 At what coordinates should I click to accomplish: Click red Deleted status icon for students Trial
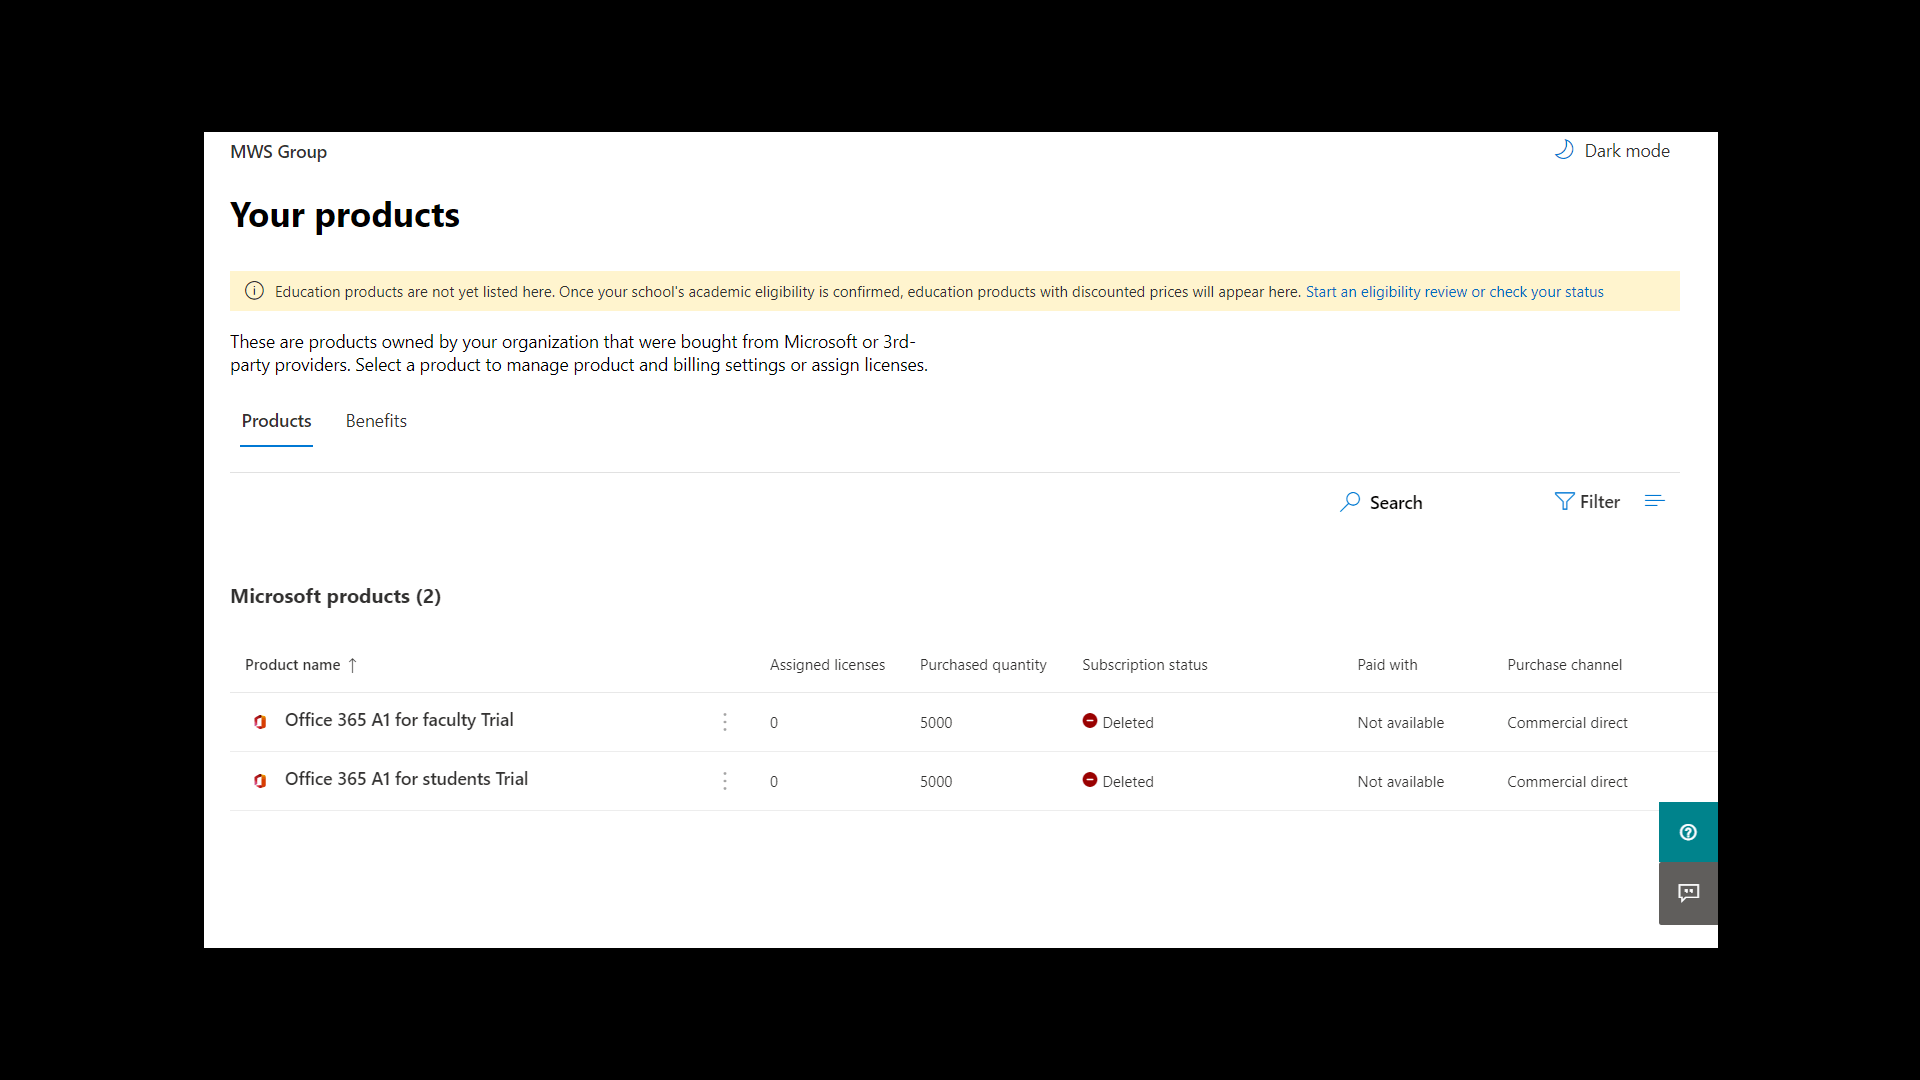[1090, 780]
